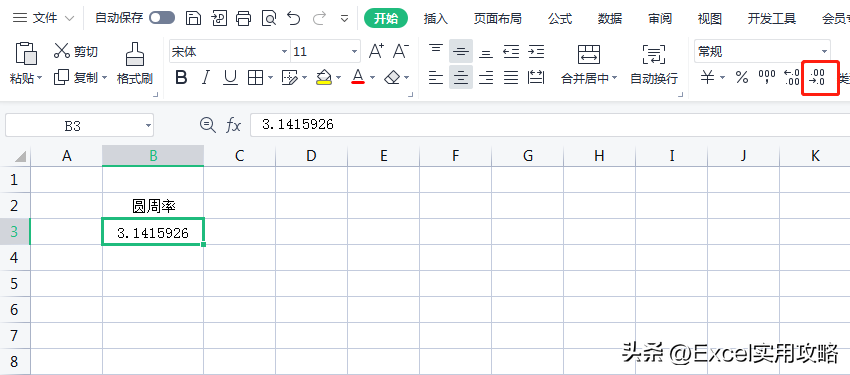
Task: Open number format 常规 dropdown
Action: point(825,52)
